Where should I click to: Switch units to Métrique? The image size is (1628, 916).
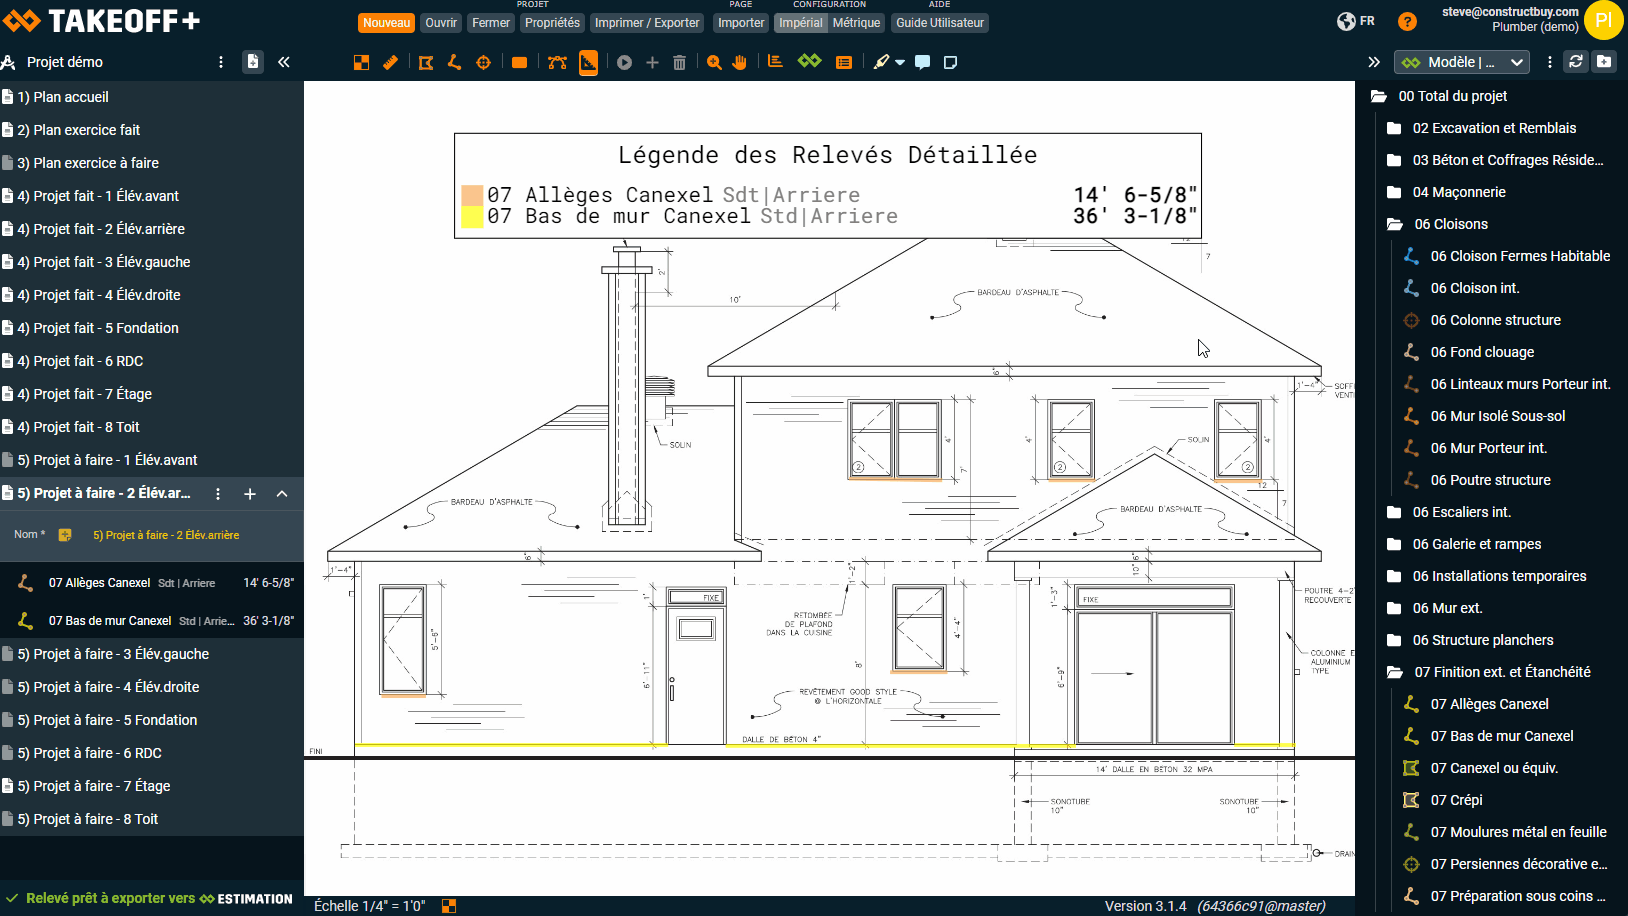tap(857, 23)
